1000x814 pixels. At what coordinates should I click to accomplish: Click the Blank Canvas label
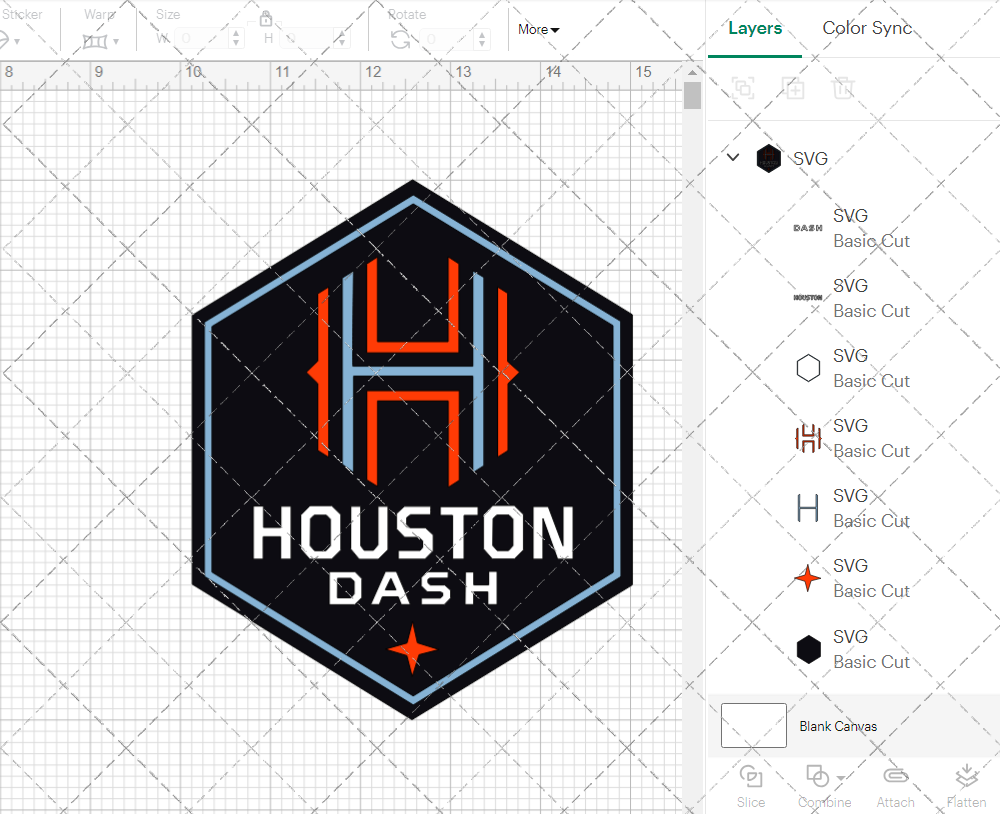[838, 726]
